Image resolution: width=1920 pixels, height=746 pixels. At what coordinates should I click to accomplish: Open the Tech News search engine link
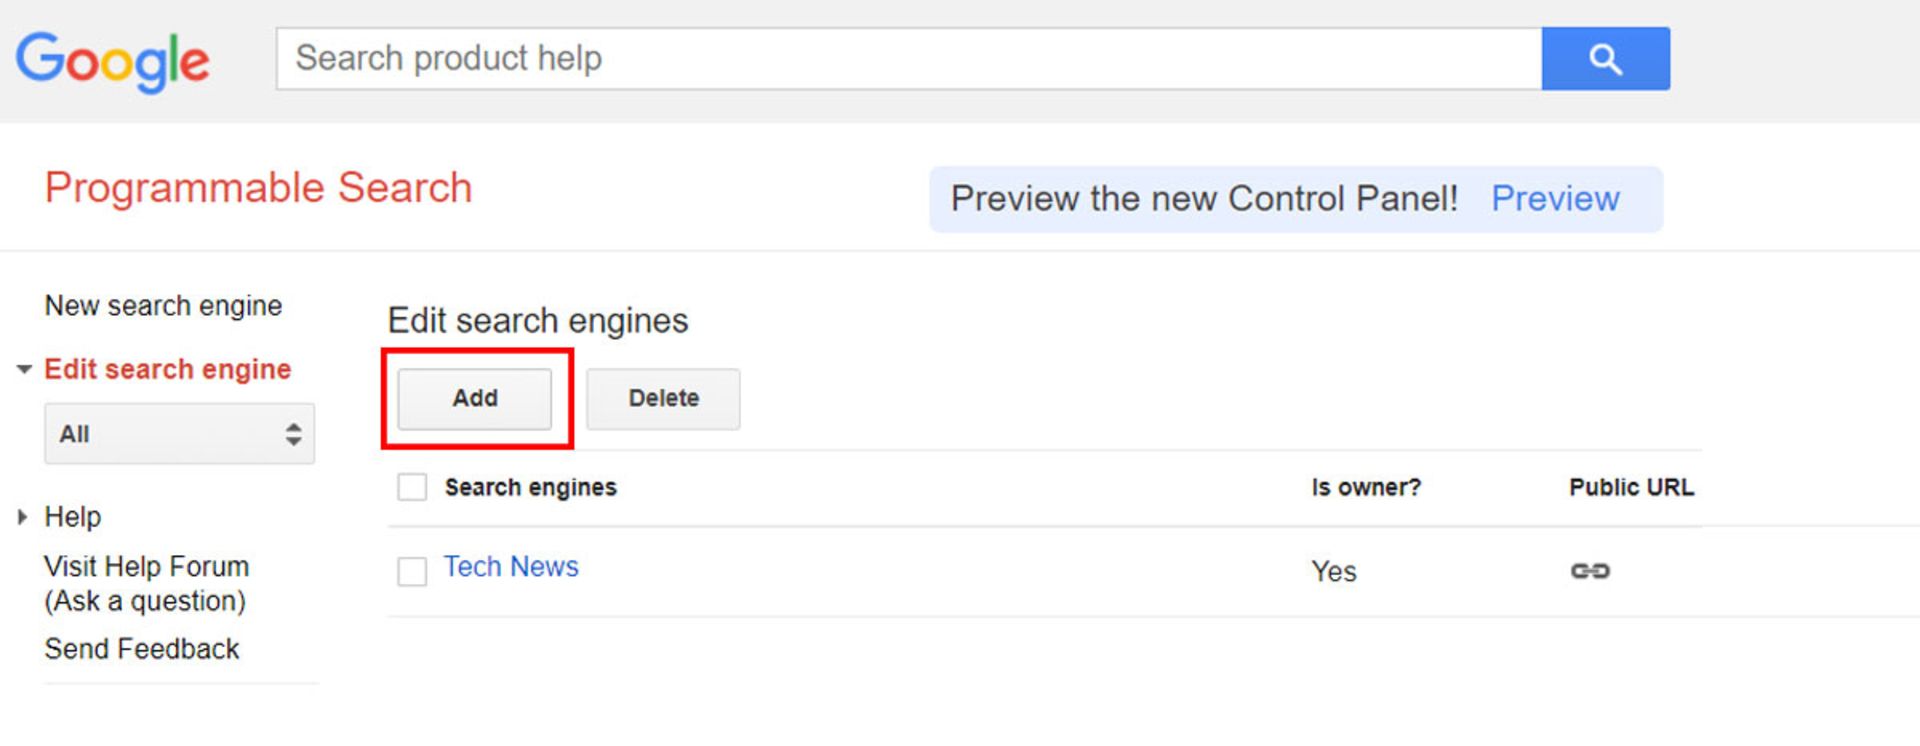tap(511, 567)
